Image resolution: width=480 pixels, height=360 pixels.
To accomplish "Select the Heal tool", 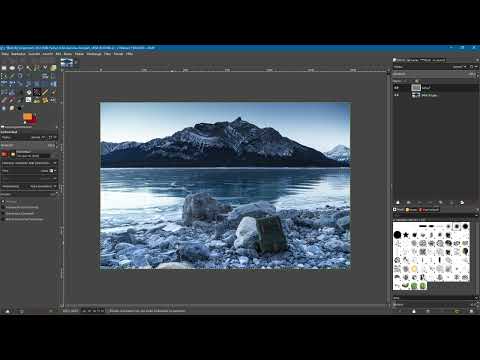I will pos(45,100).
